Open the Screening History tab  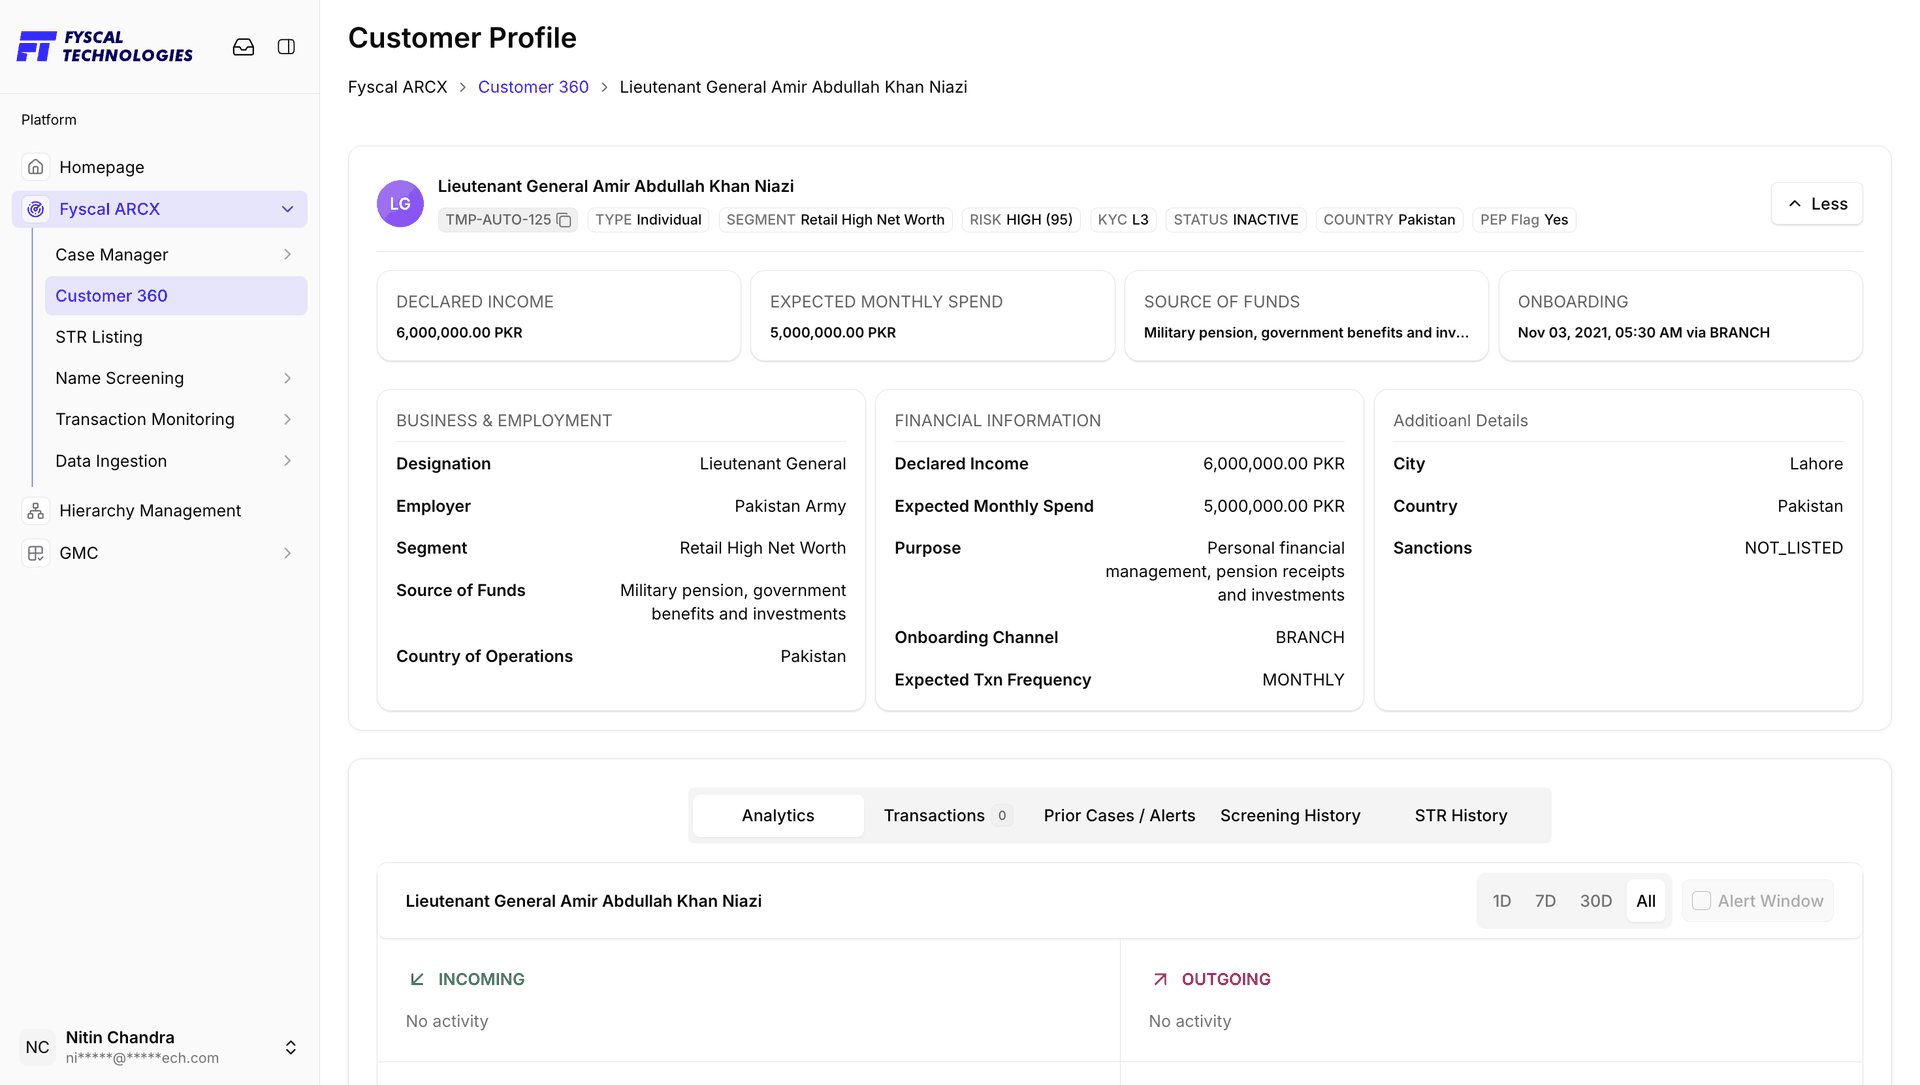tap(1290, 816)
